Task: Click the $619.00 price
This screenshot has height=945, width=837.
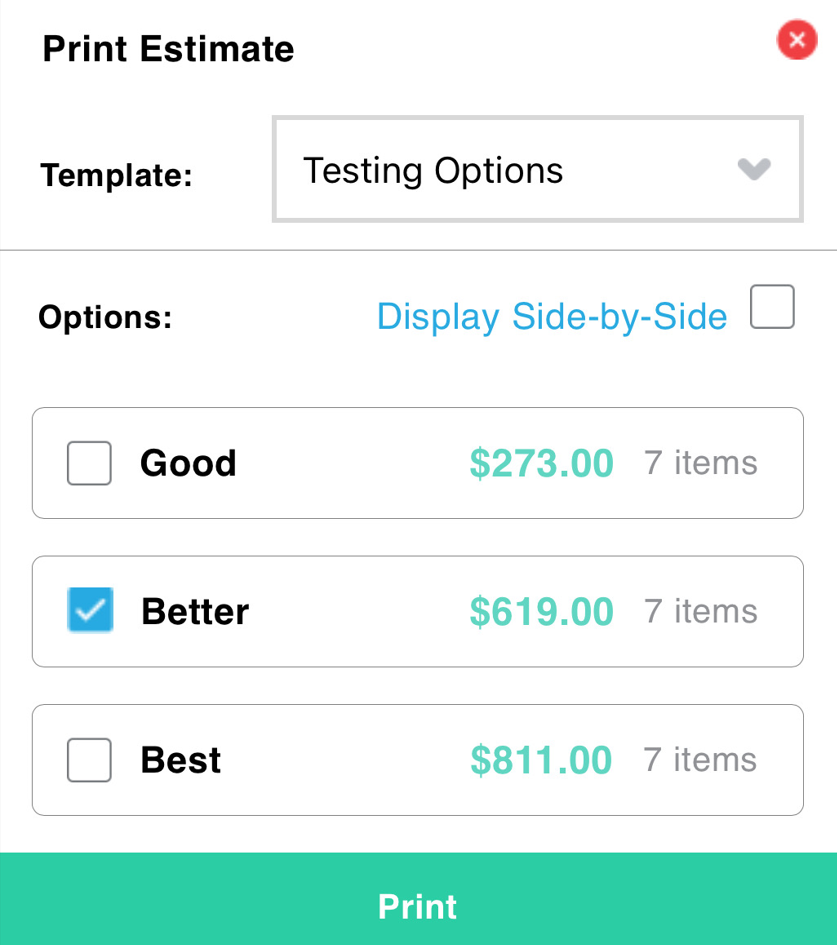Action: tap(541, 611)
